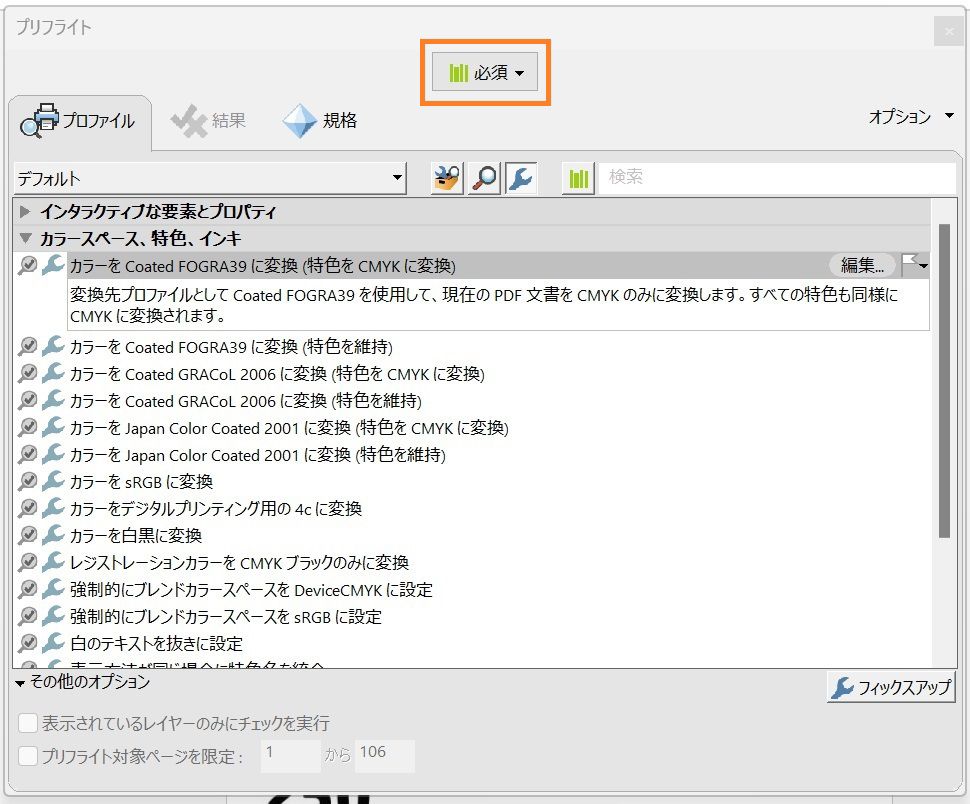
Task: Select カラーをデジタルプリンティング用の 4c に変換
Action: pyautogui.click(x=216, y=509)
